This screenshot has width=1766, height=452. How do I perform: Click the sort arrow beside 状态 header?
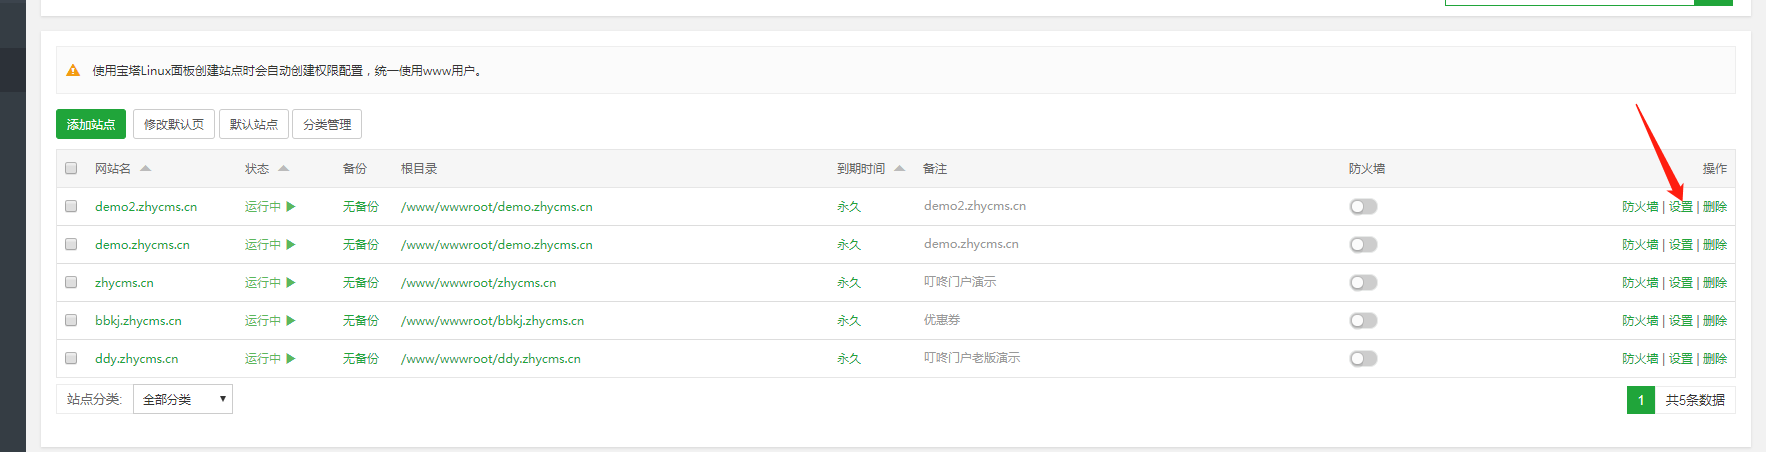click(284, 169)
